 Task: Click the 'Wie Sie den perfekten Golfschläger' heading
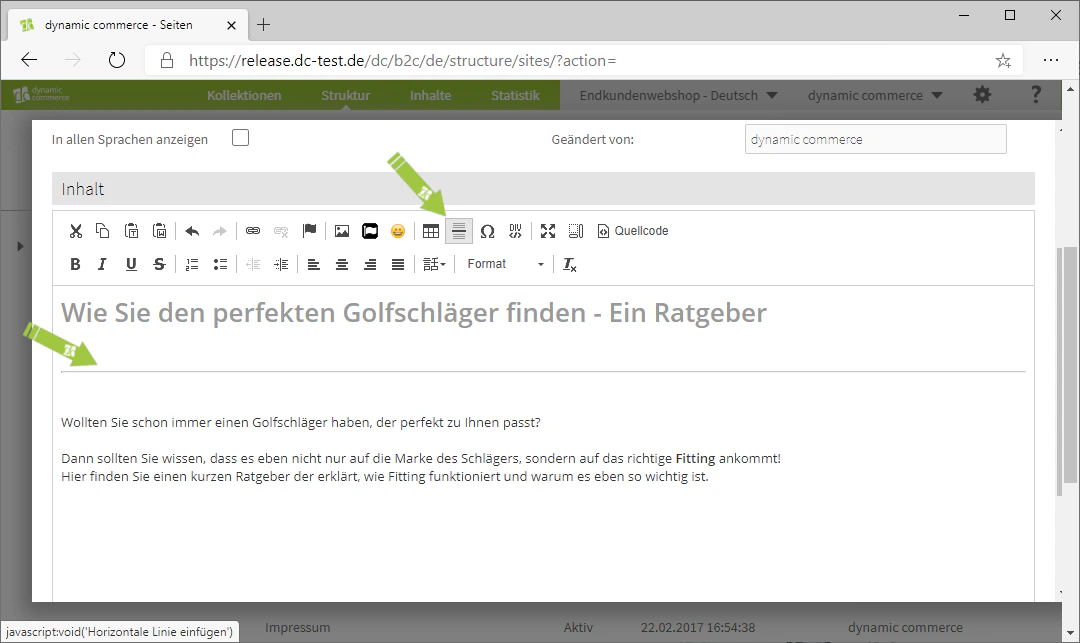tap(413, 313)
